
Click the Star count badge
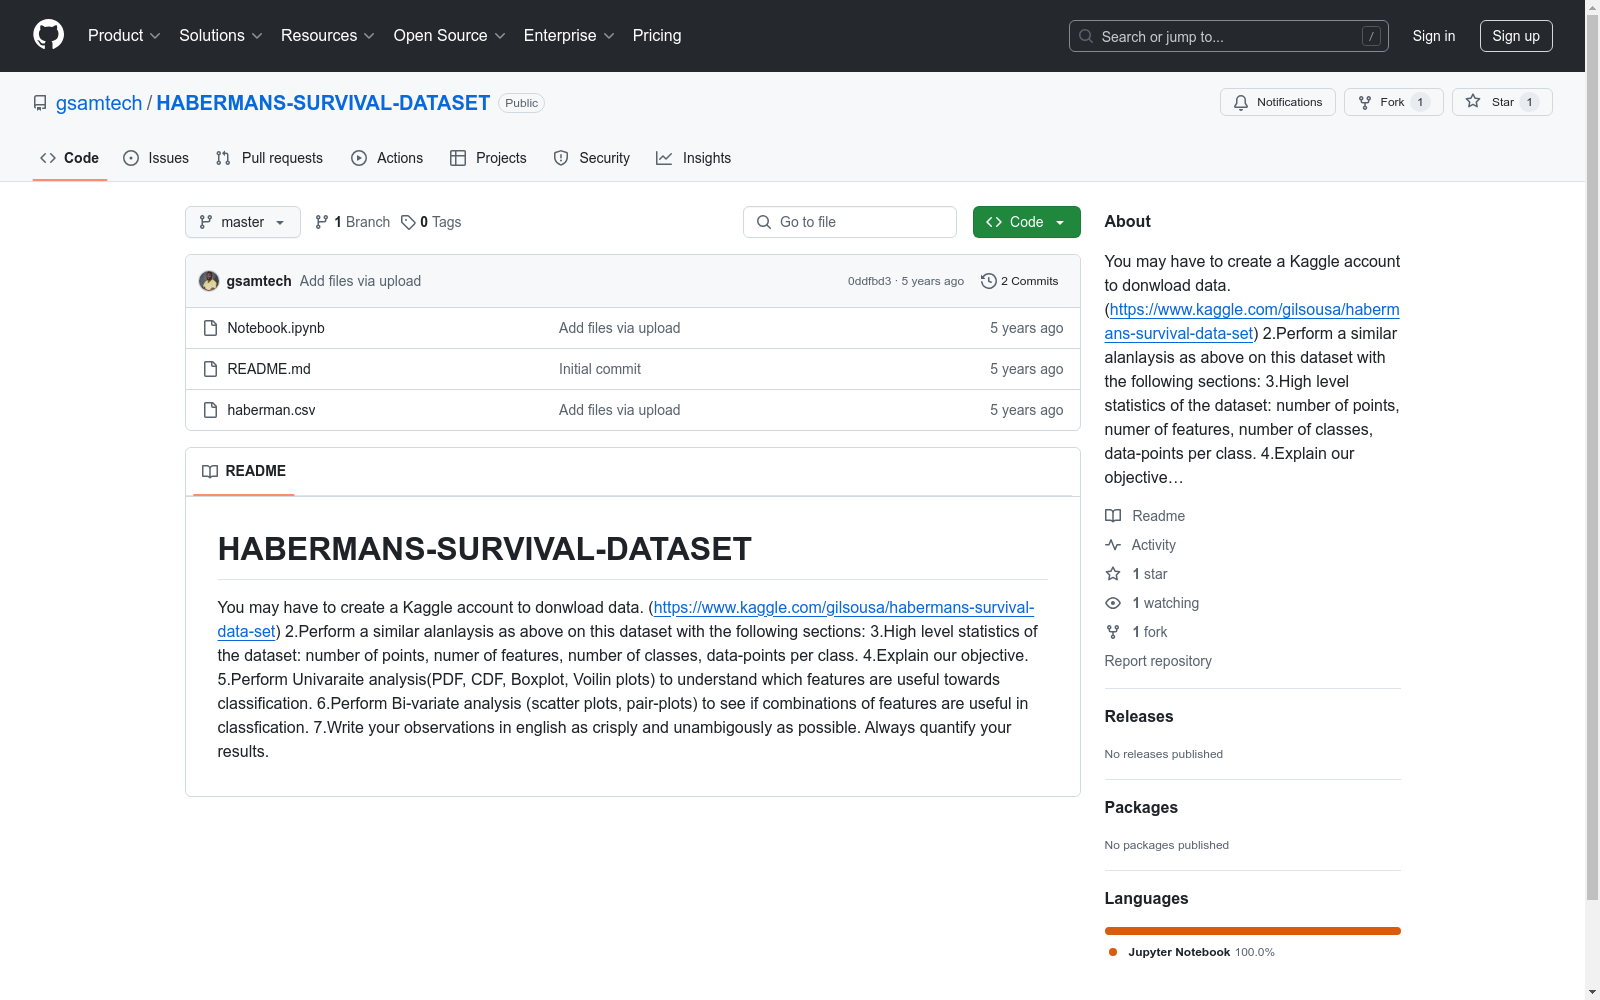1529,102
